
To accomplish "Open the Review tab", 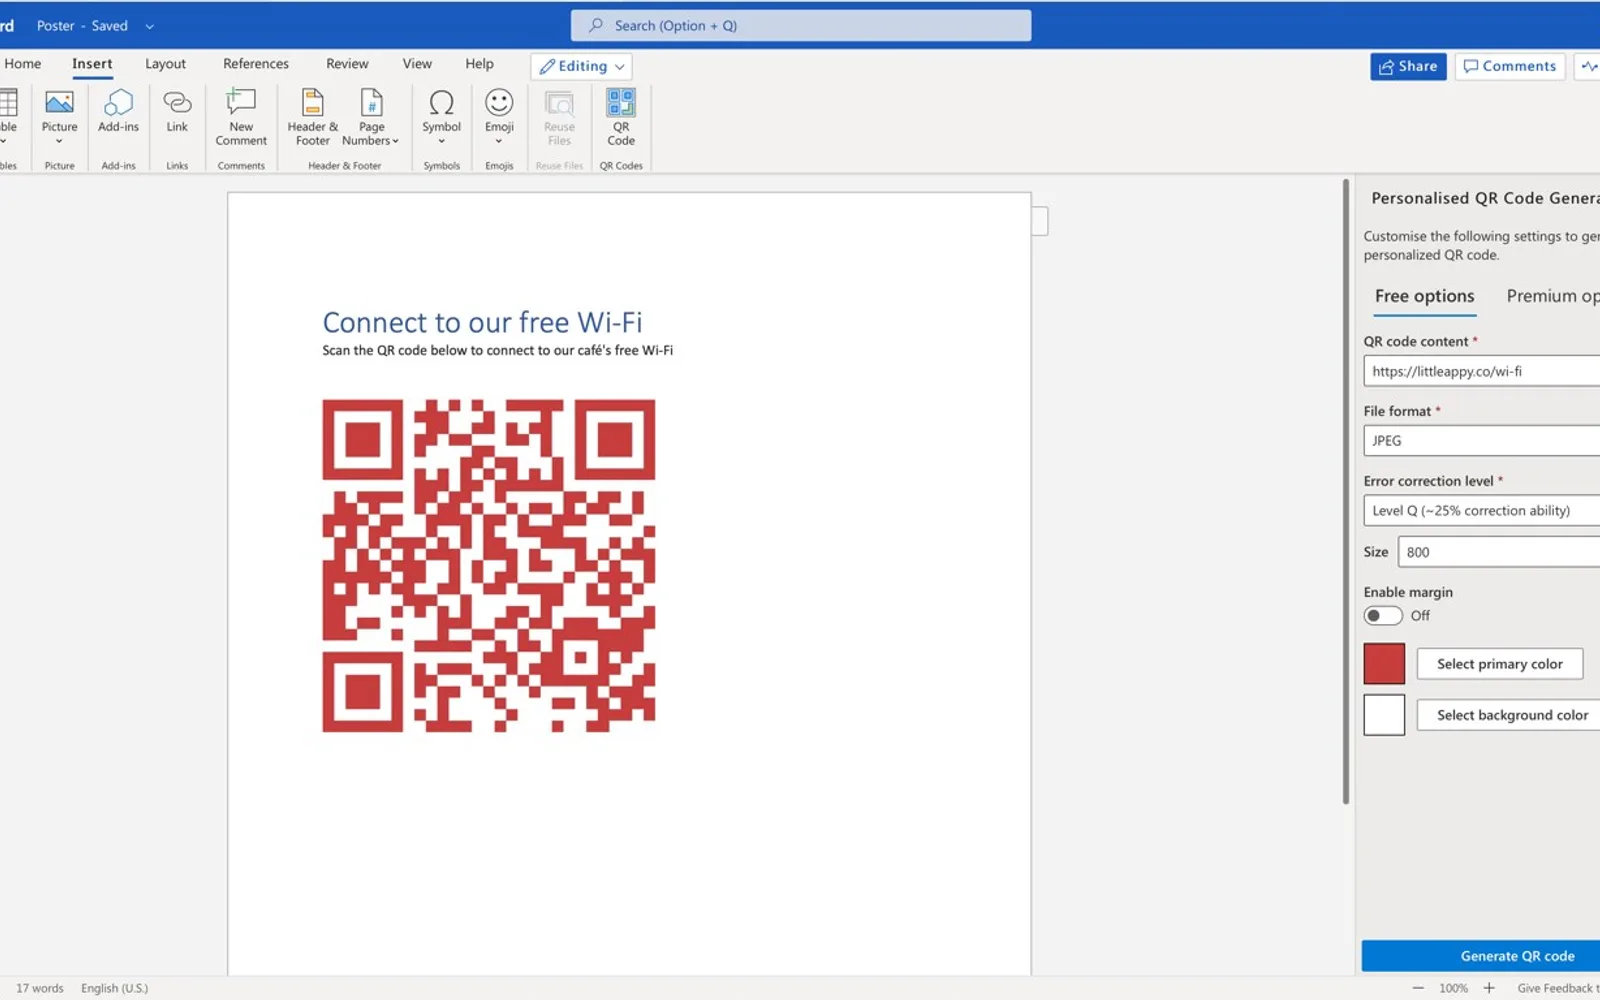I will point(347,64).
